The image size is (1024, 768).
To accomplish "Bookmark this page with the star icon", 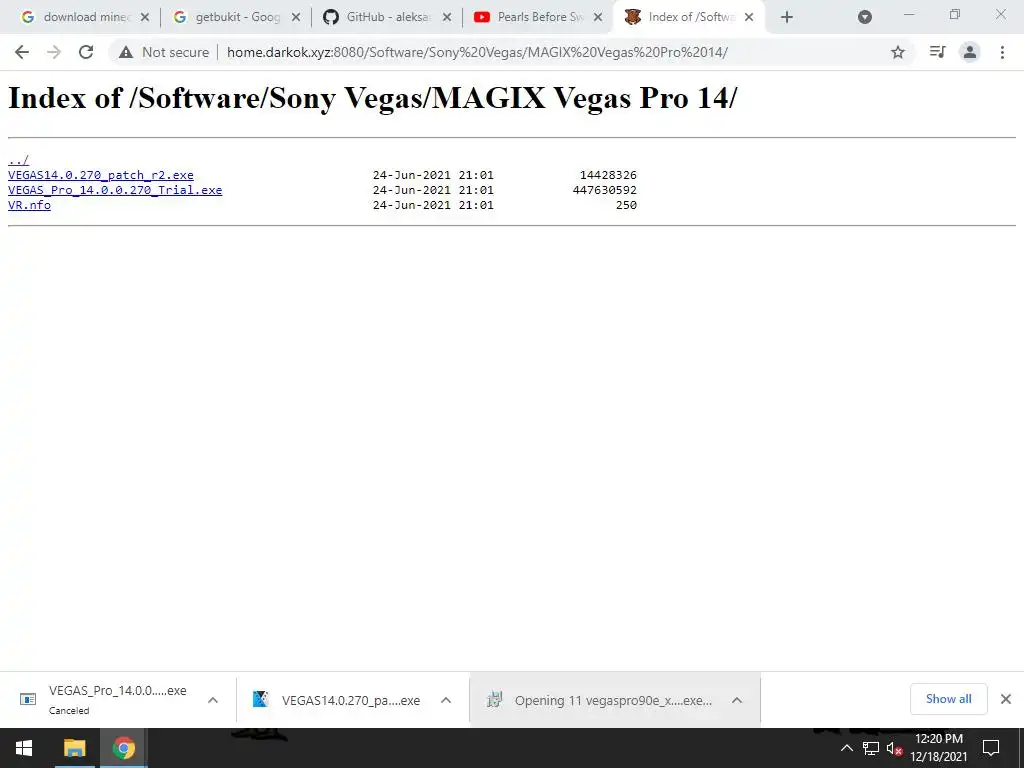I will (x=898, y=52).
